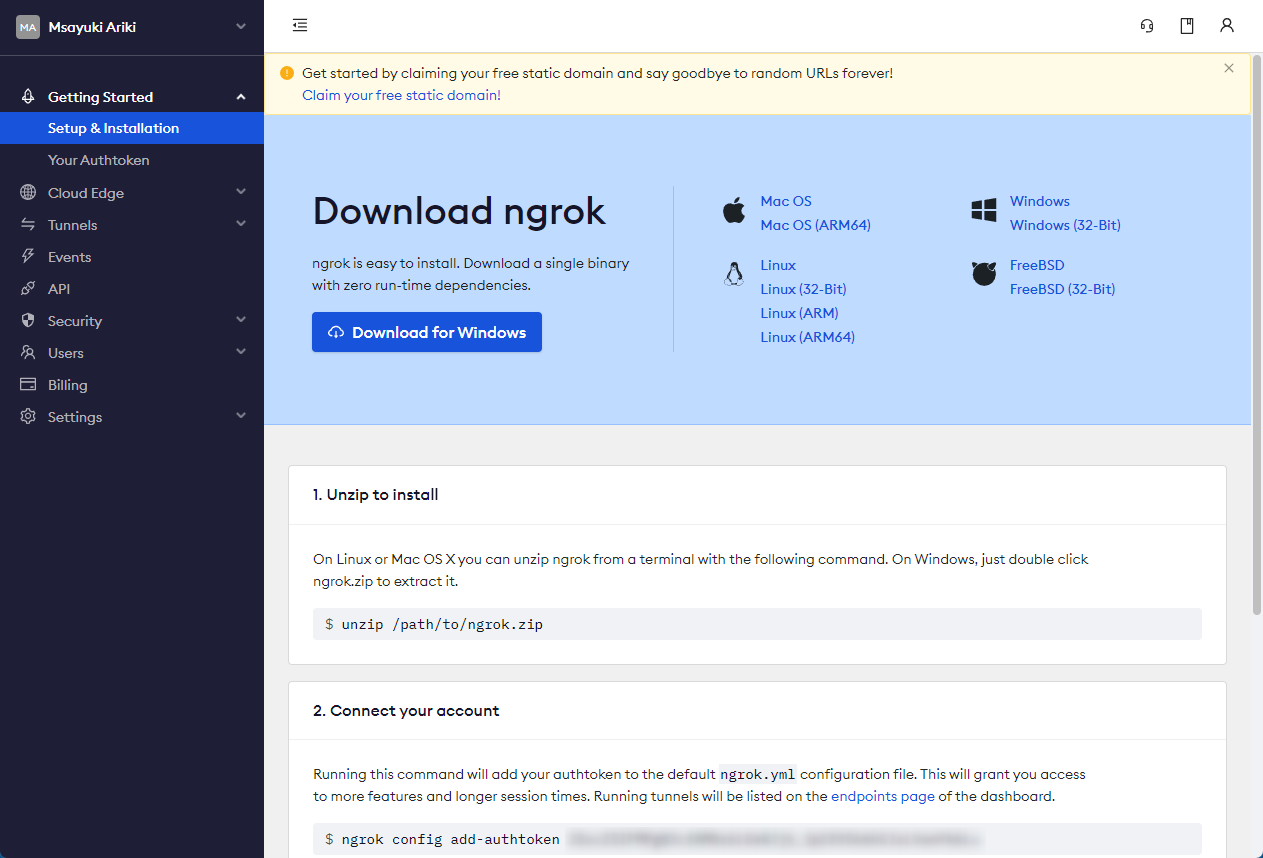Switch to Your Authtoken page
Image resolution: width=1263 pixels, height=858 pixels.
tap(100, 159)
